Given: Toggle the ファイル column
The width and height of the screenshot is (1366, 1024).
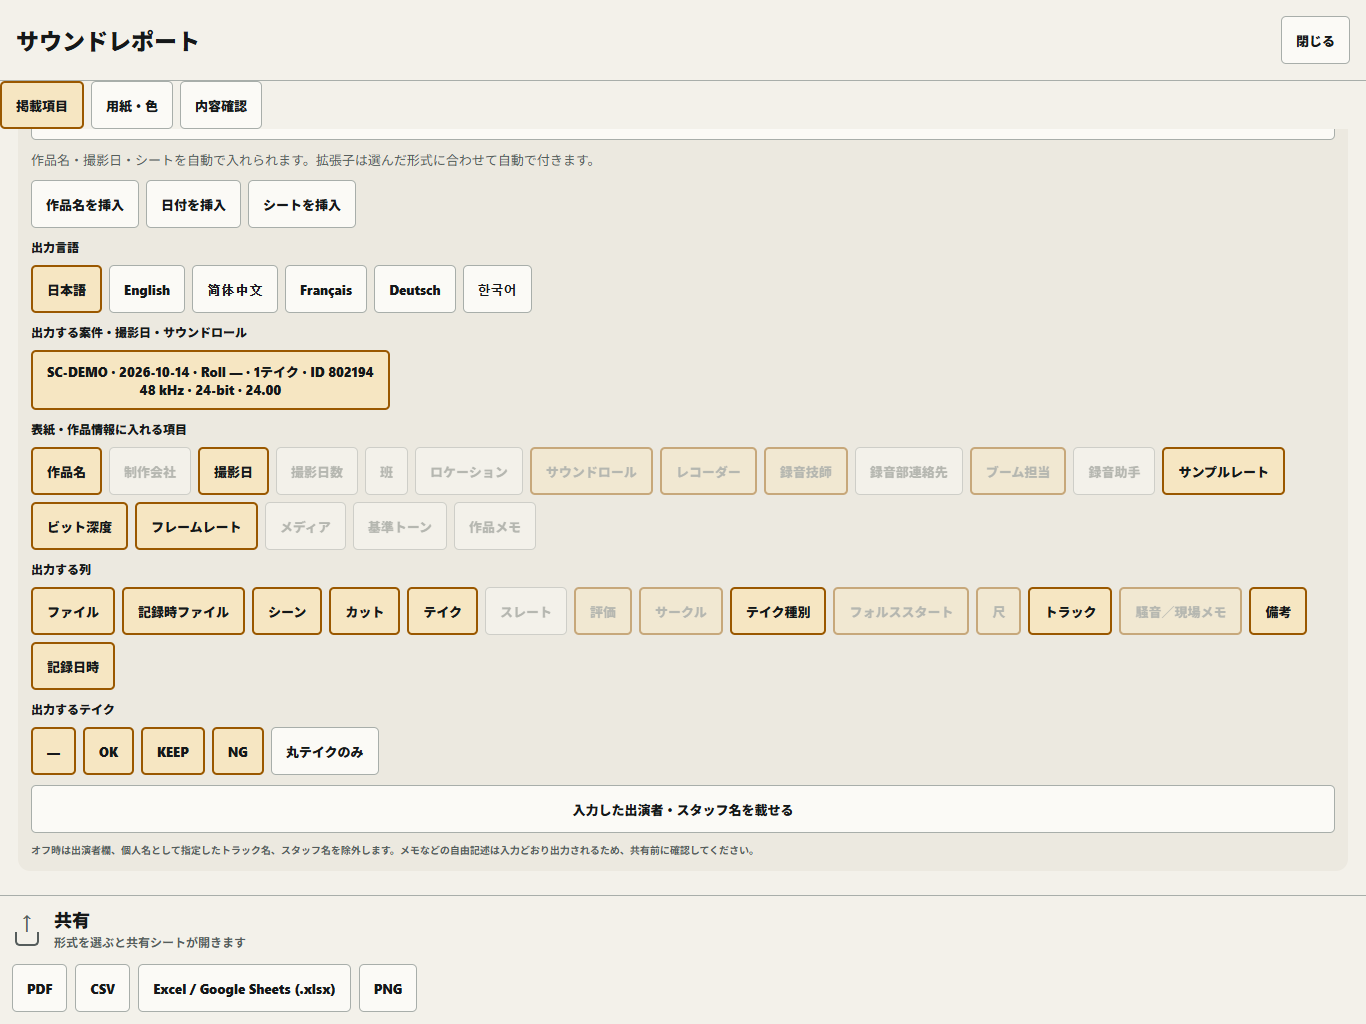Looking at the screenshot, I should click(x=73, y=611).
